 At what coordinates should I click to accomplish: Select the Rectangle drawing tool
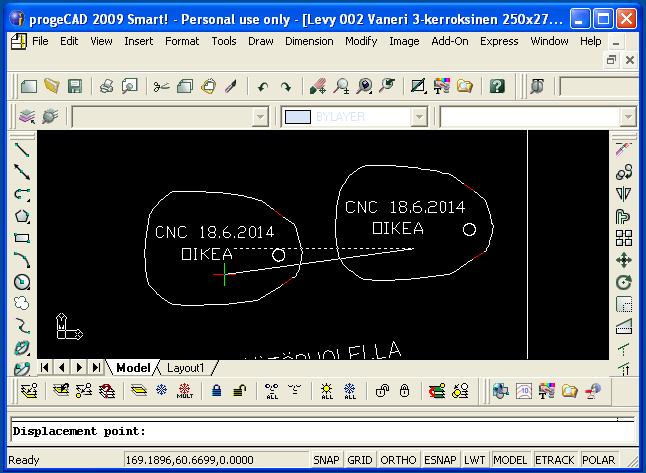tap(22, 238)
